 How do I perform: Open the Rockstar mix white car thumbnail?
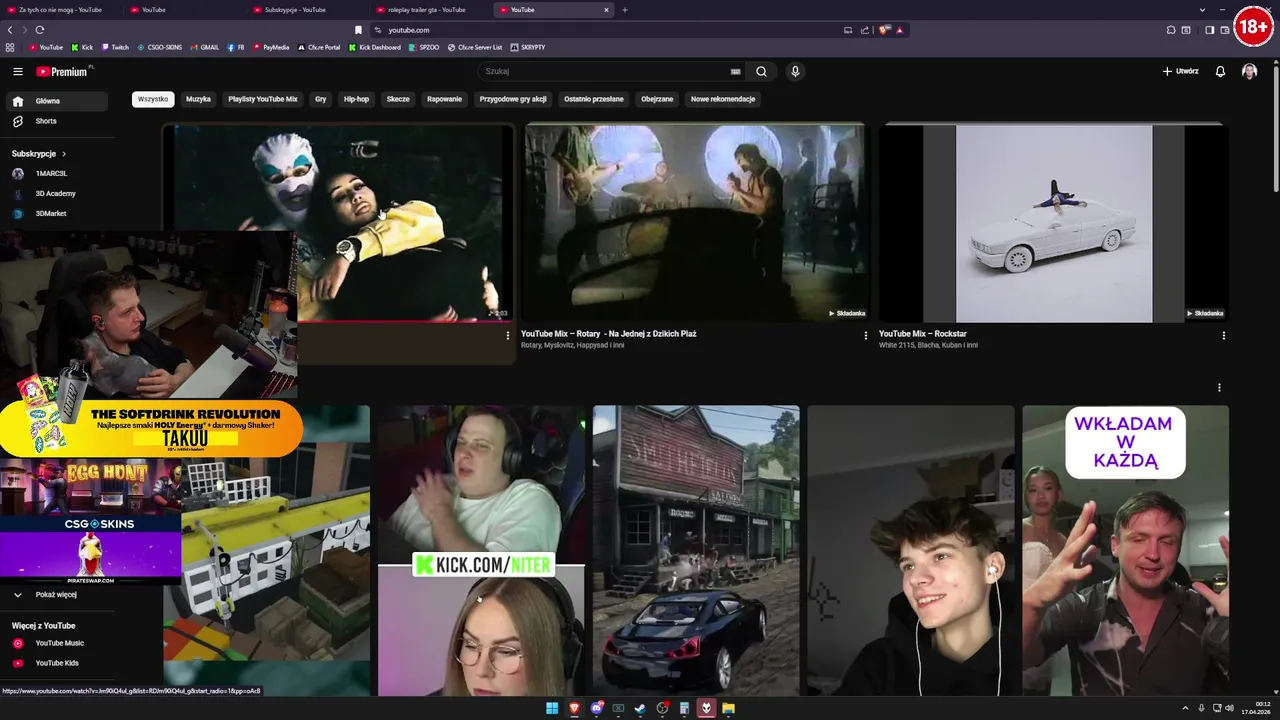pos(1053,222)
